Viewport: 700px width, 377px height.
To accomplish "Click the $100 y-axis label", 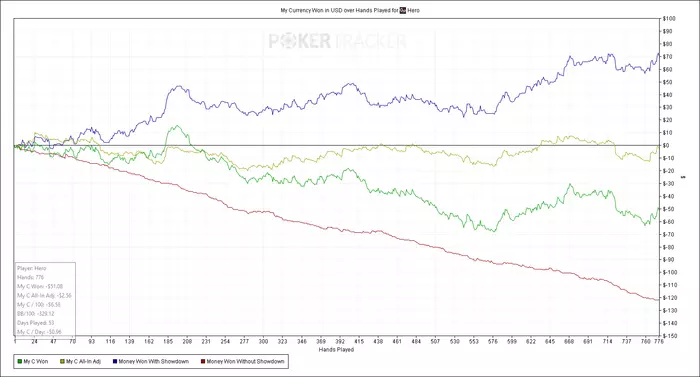I will [x=669, y=19].
